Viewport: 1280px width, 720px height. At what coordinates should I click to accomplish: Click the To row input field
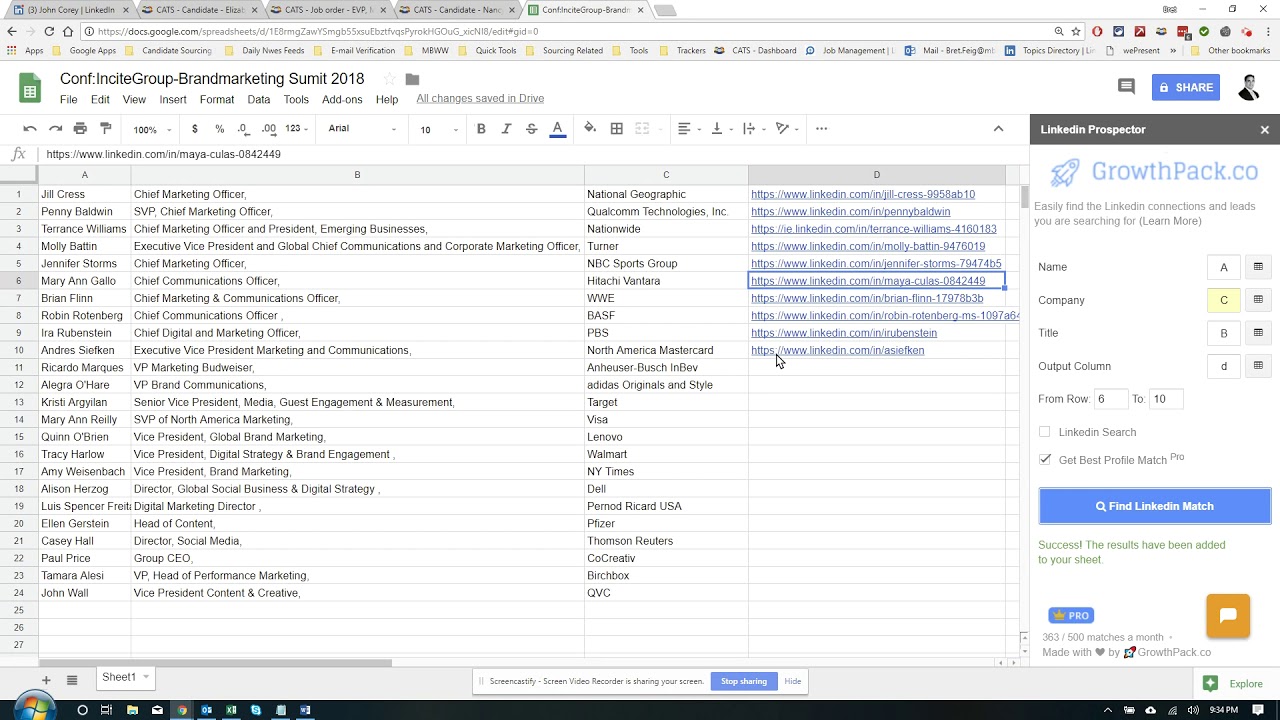(1165, 399)
